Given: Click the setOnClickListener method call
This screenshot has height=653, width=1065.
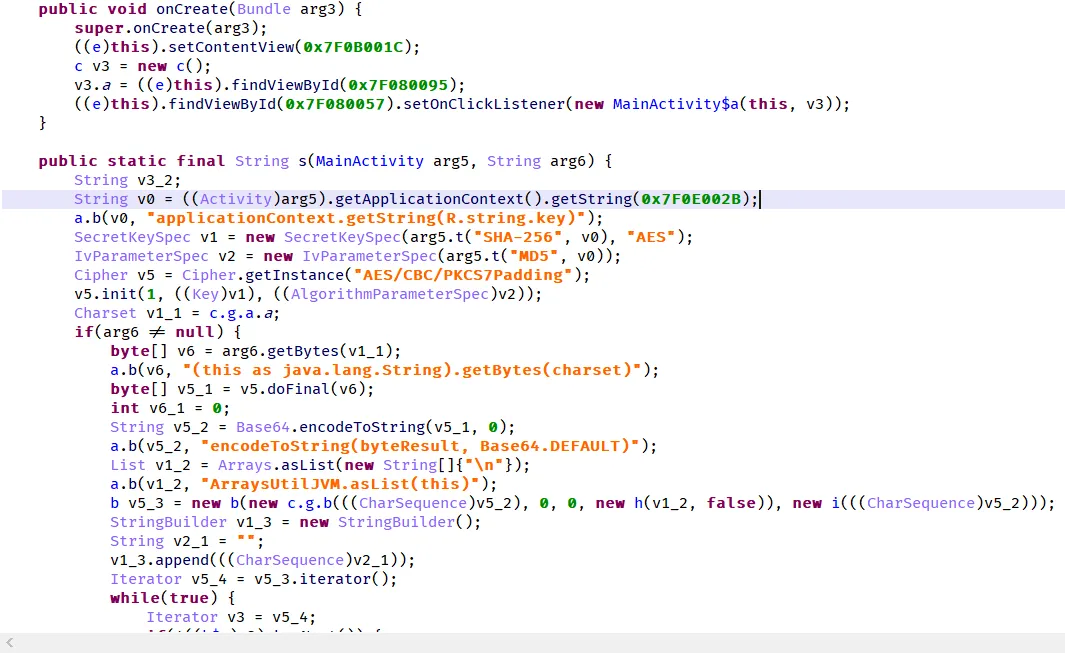Looking at the screenshot, I should click(484, 104).
